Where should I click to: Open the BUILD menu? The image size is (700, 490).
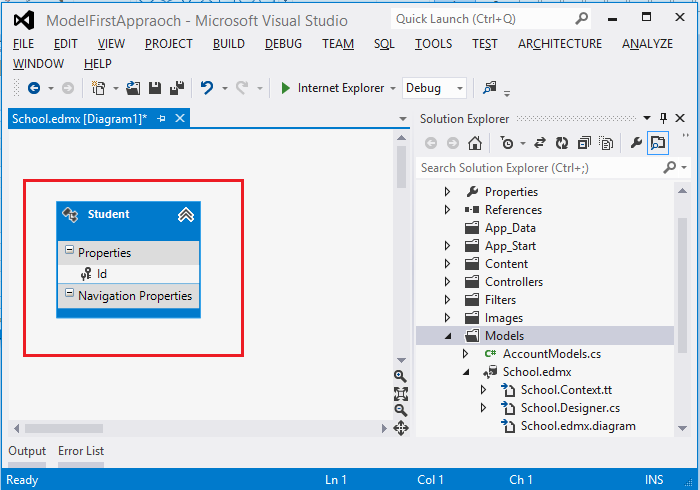pos(229,44)
